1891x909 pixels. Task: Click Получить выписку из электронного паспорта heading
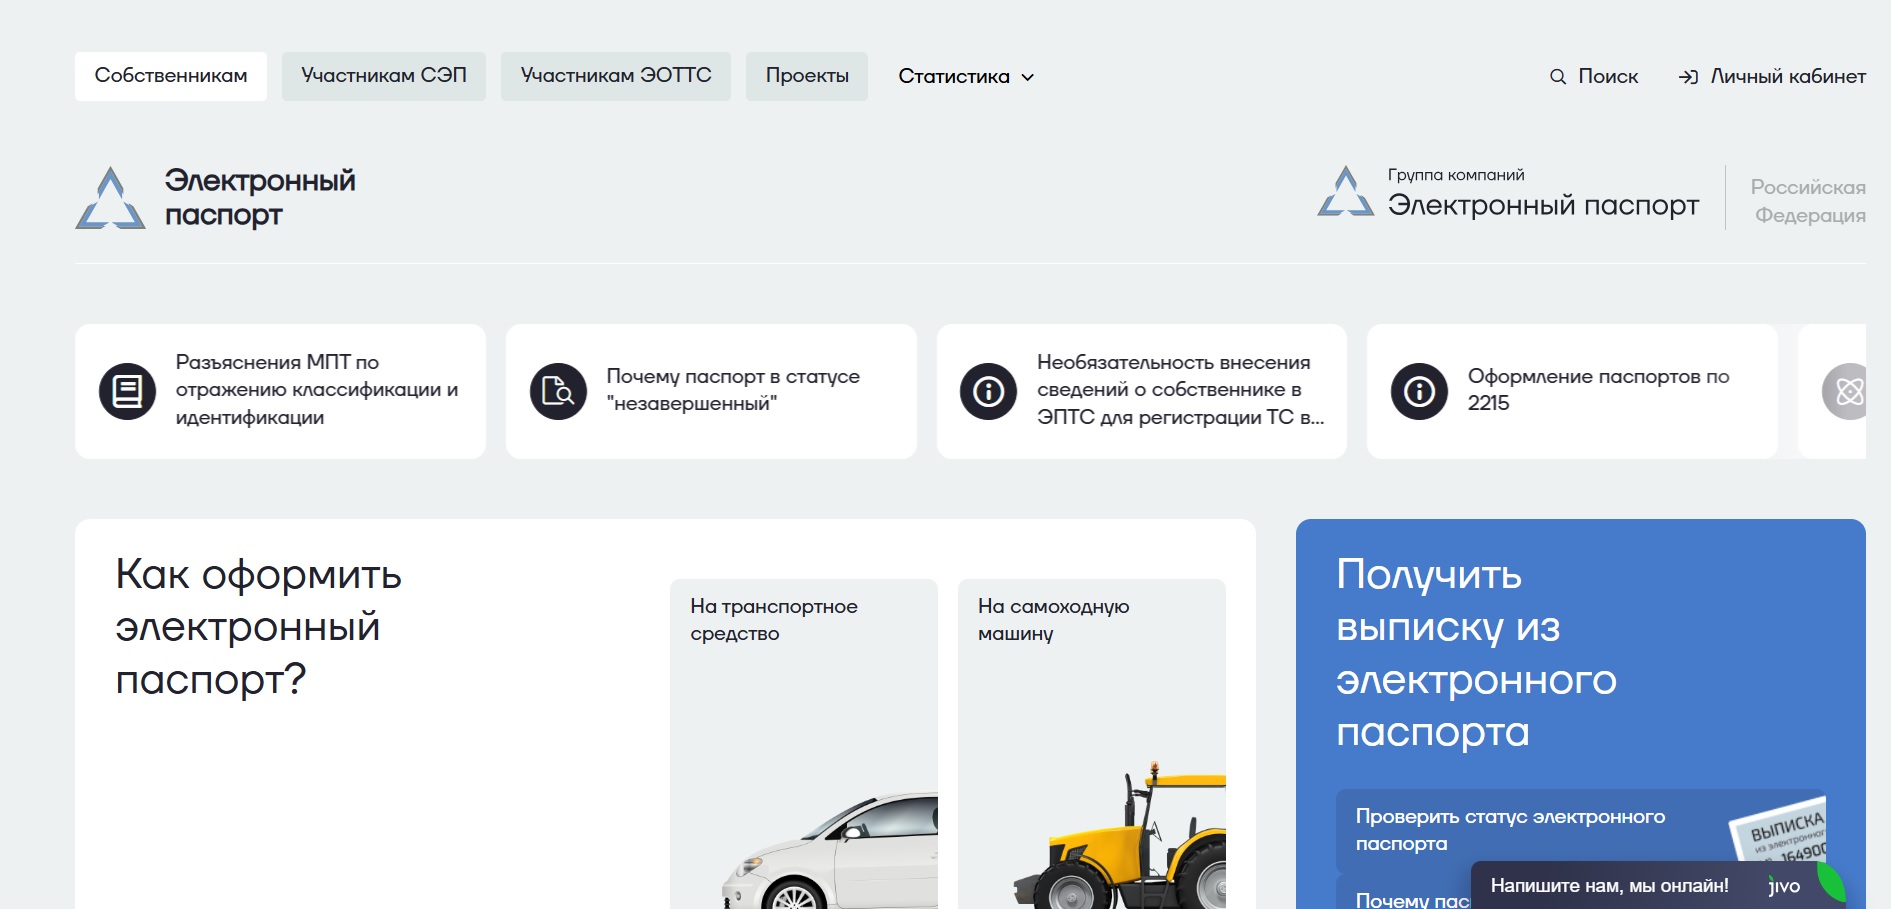coord(1476,653)
